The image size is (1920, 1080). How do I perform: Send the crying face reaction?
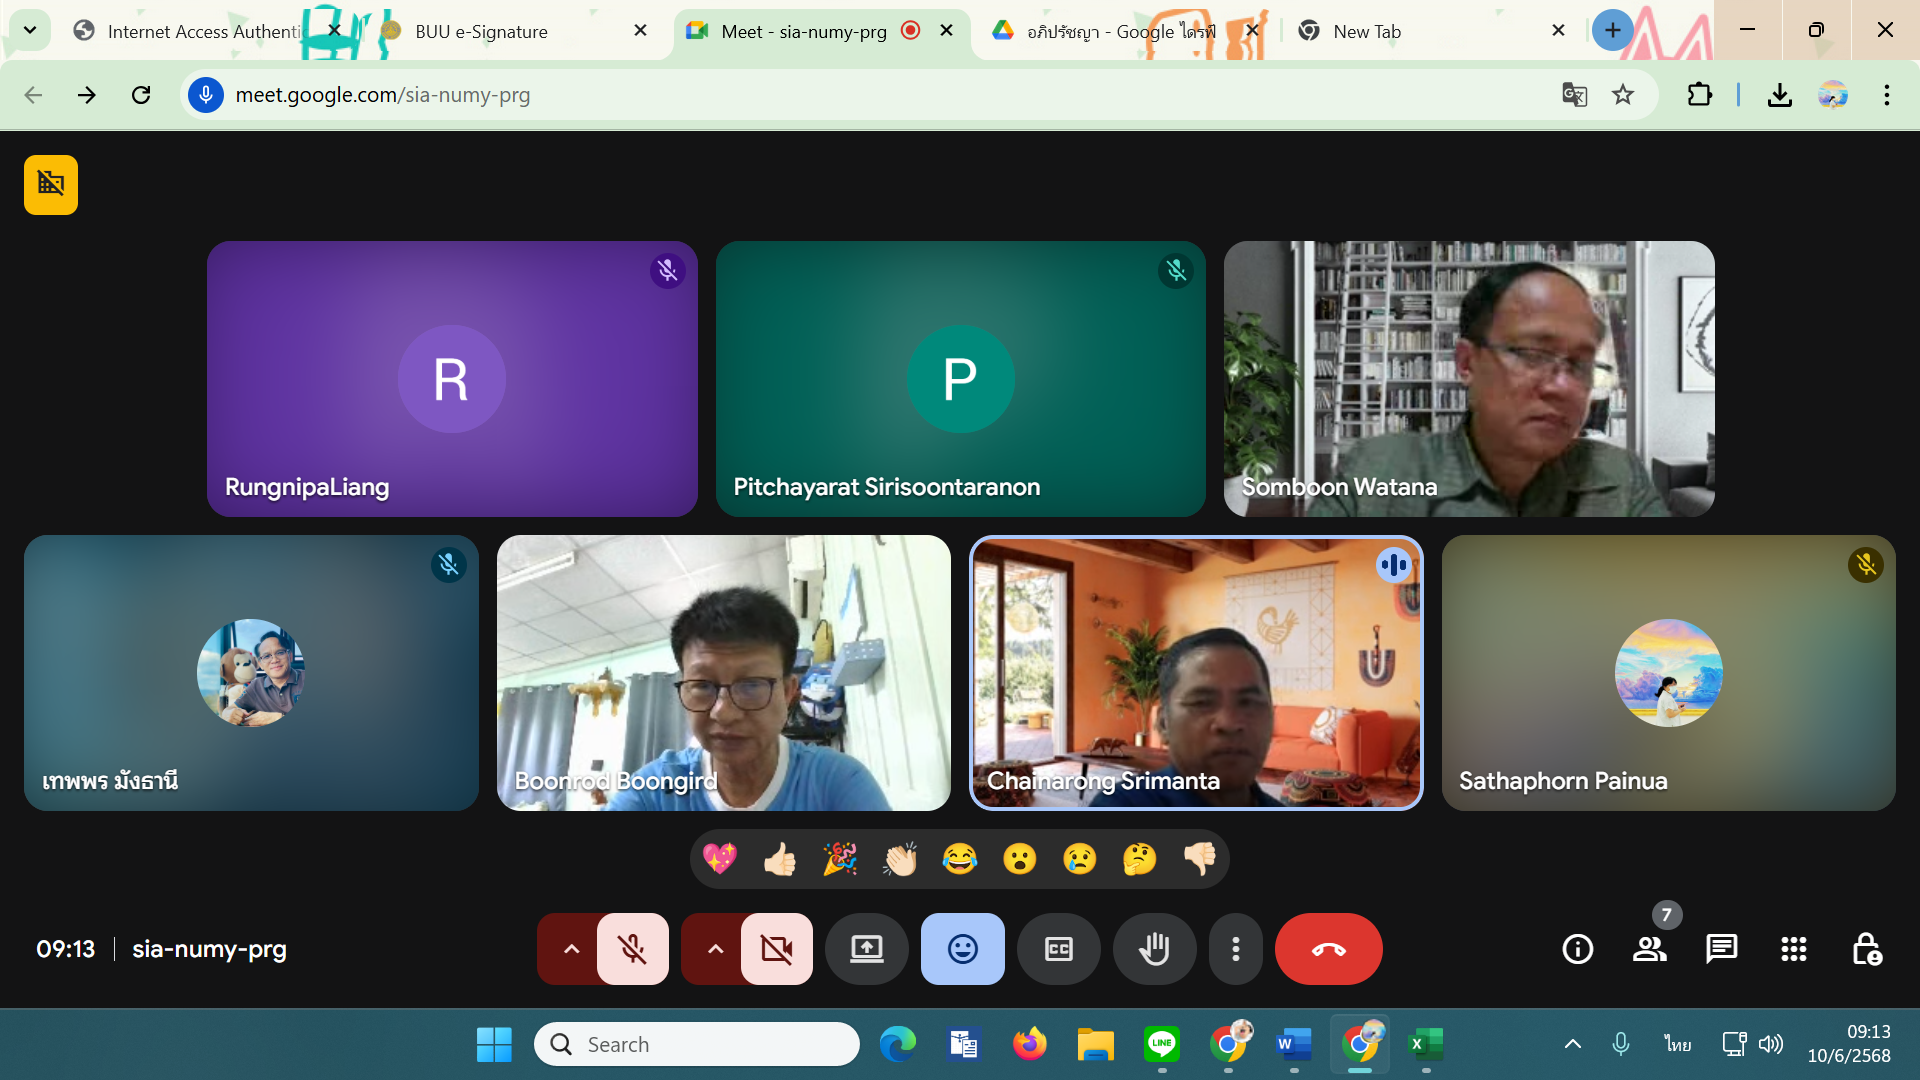[1080, 859]
